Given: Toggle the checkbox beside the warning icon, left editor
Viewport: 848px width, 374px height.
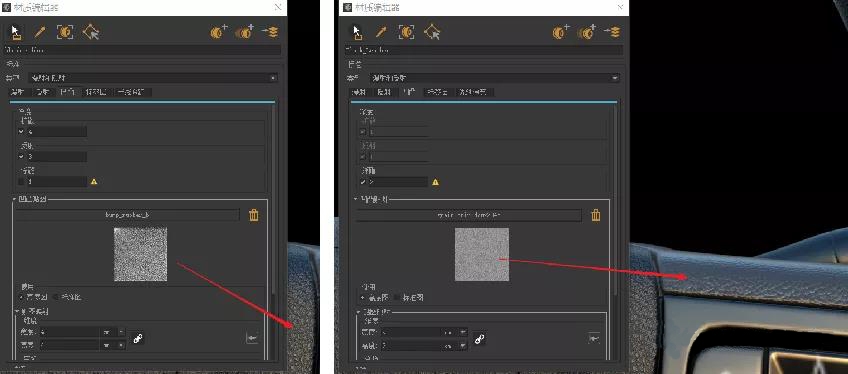Looking at the screenshot, I should [x=21, y=182].
